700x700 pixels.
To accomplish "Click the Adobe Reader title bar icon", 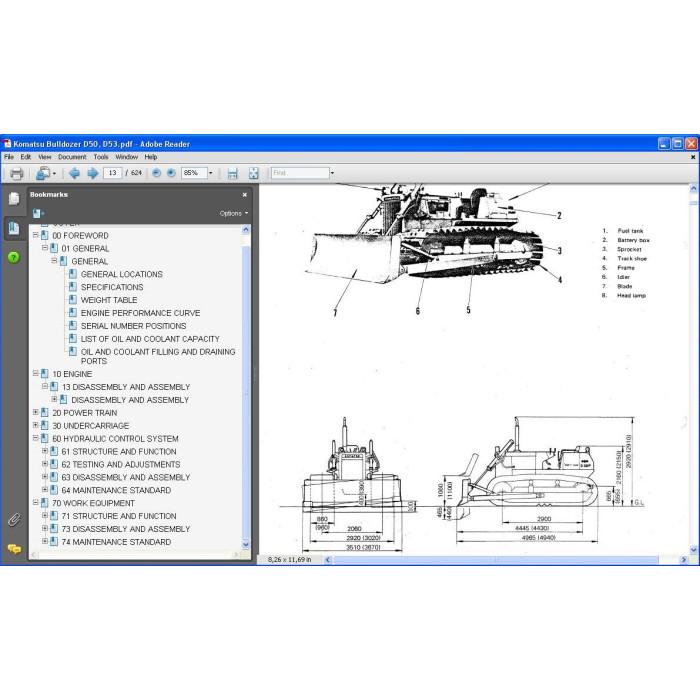I will tap(7, 144).
